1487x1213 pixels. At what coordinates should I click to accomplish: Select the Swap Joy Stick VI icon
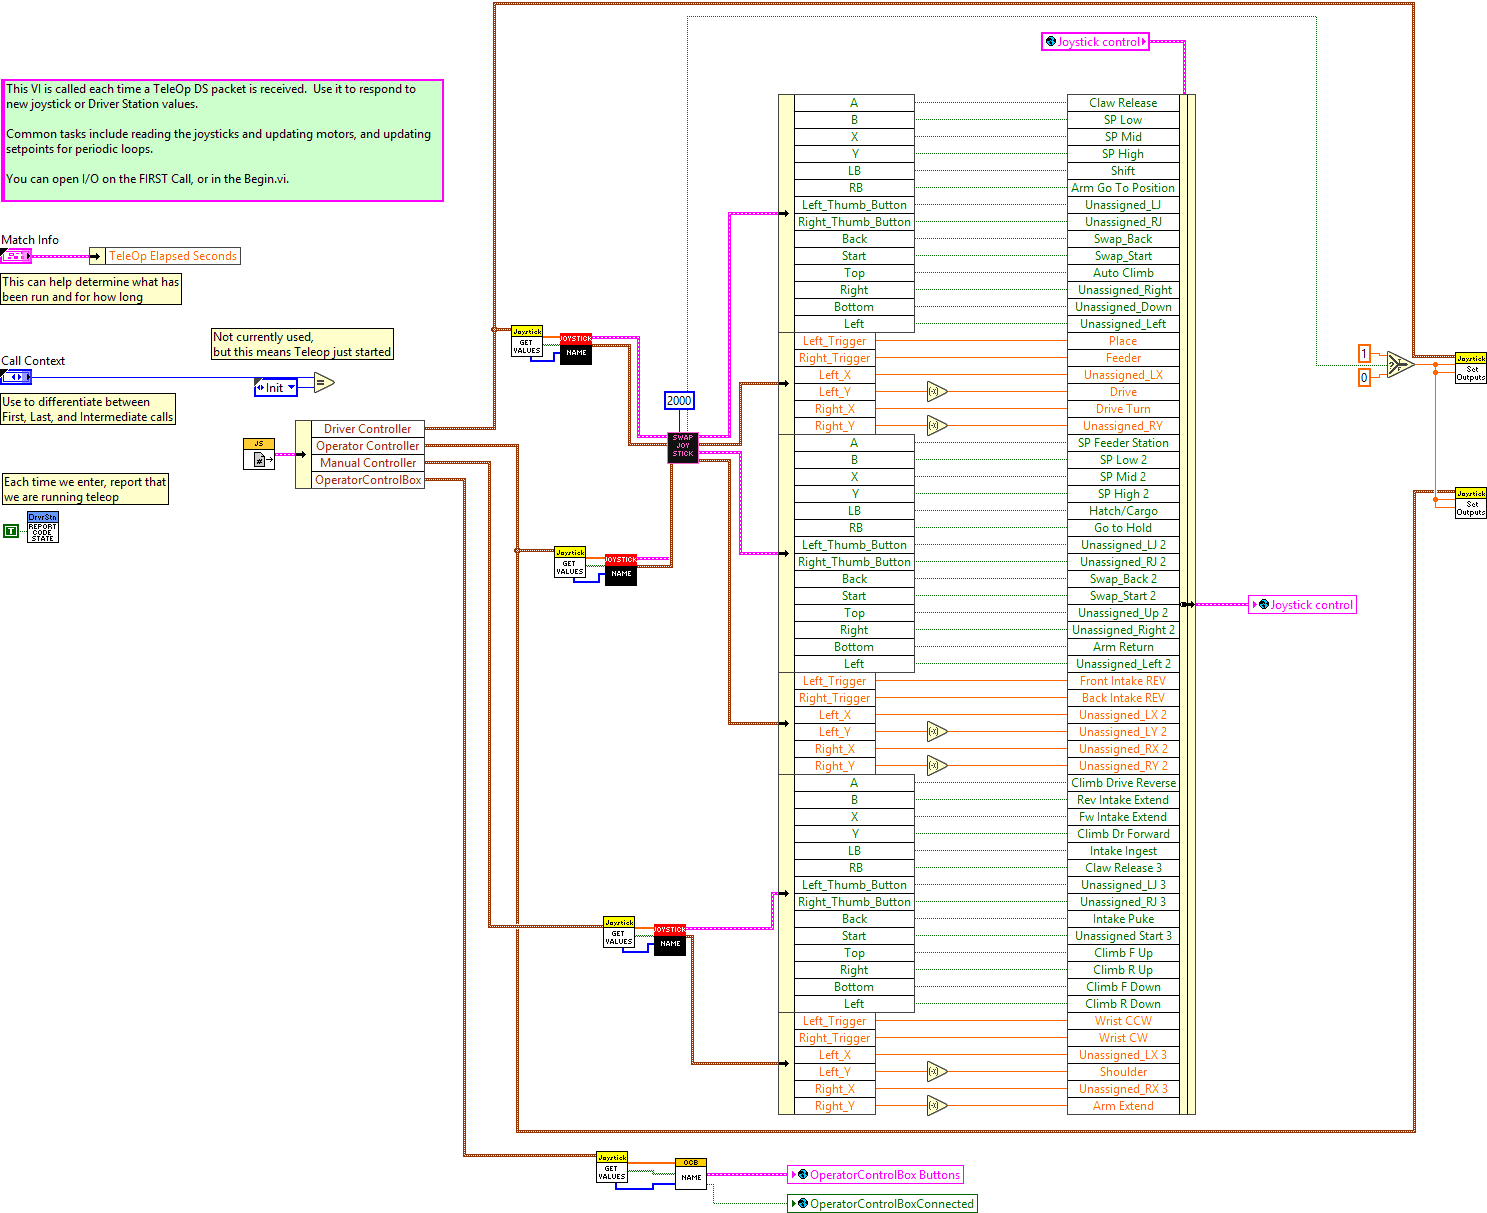[x=682, y=446]
